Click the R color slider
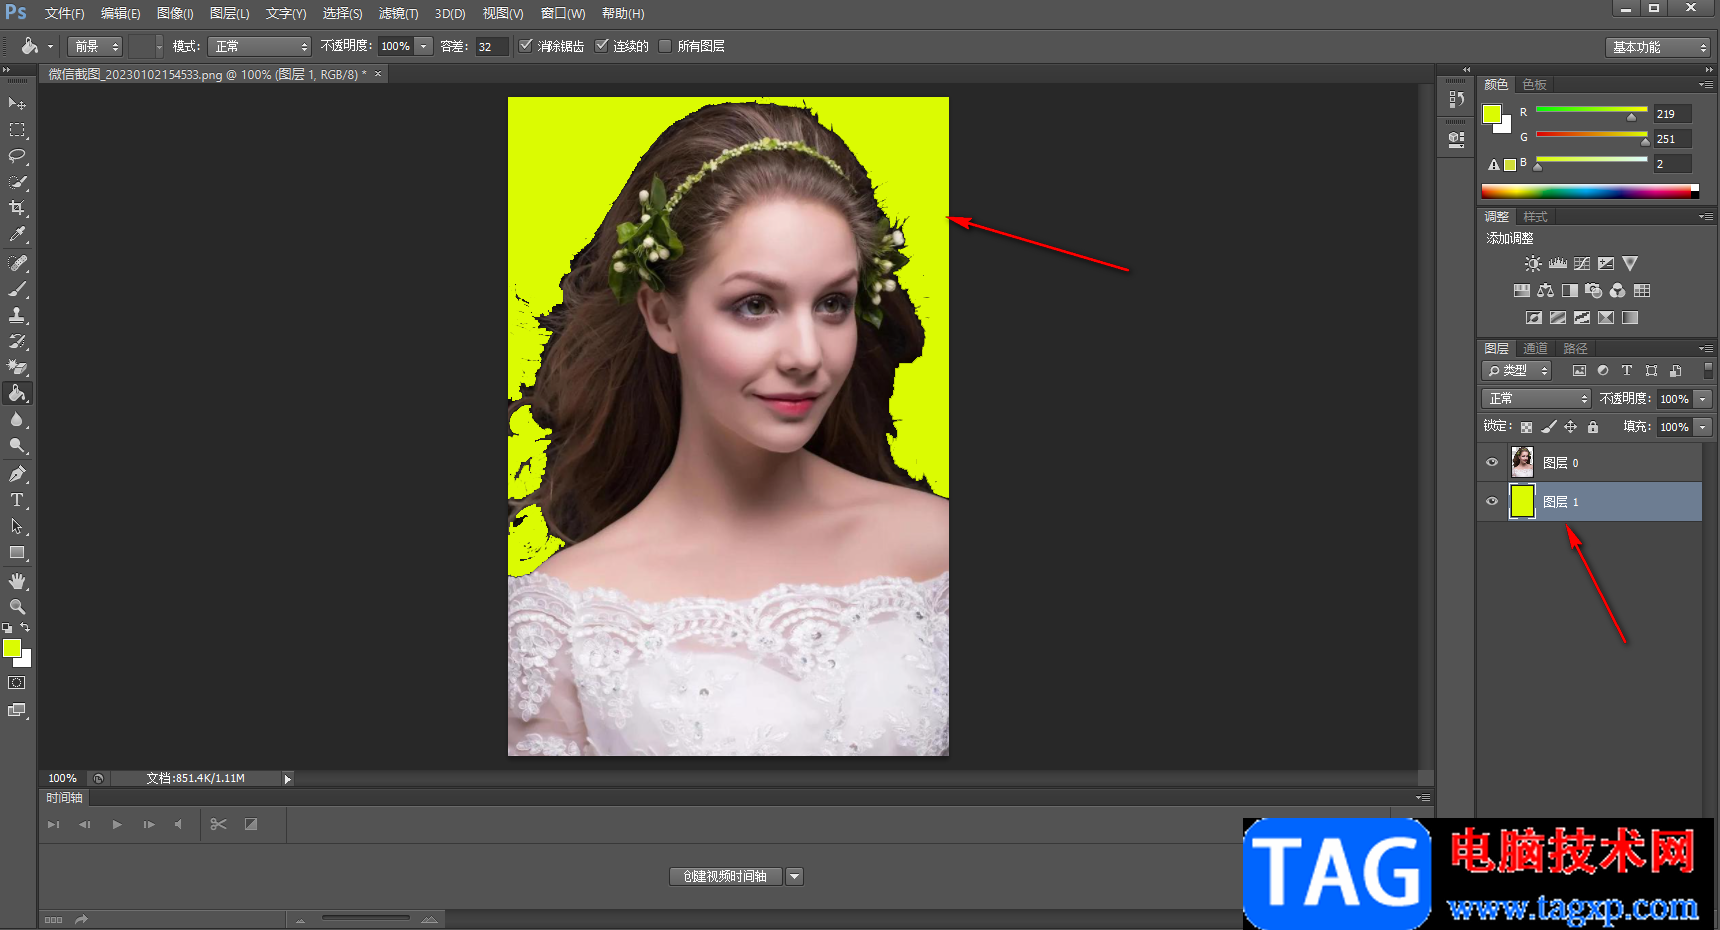The width and height of the screenshot is (1720, 930). [1591, 110]
